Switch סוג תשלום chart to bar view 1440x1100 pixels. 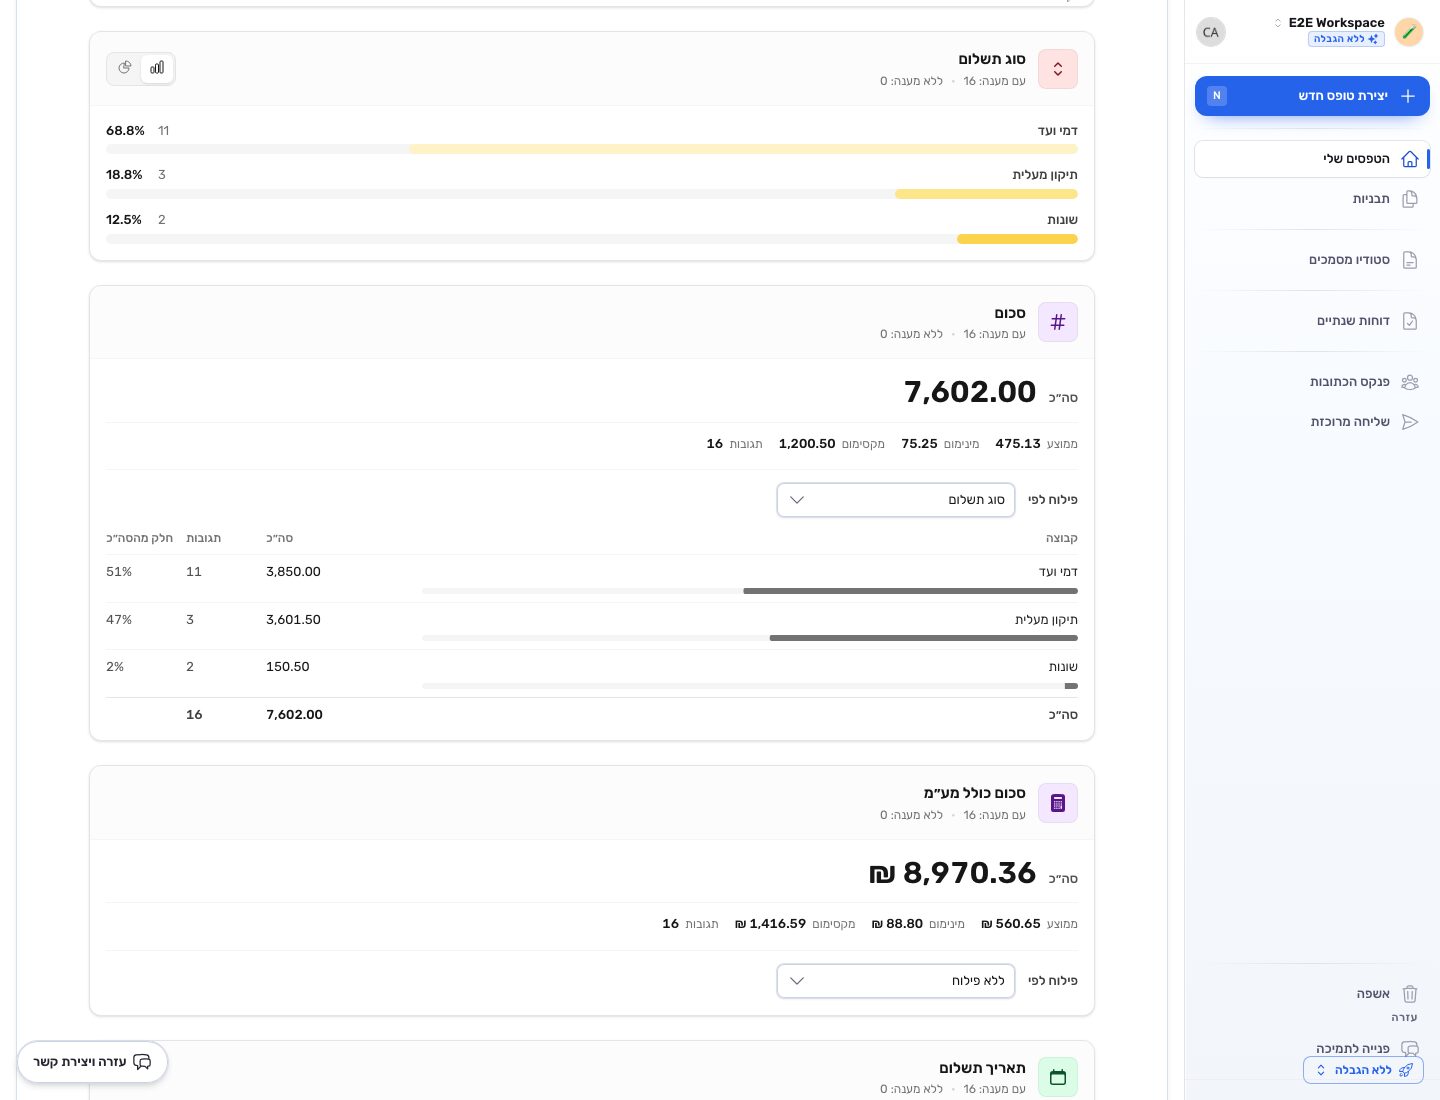[x=157, y=68]
